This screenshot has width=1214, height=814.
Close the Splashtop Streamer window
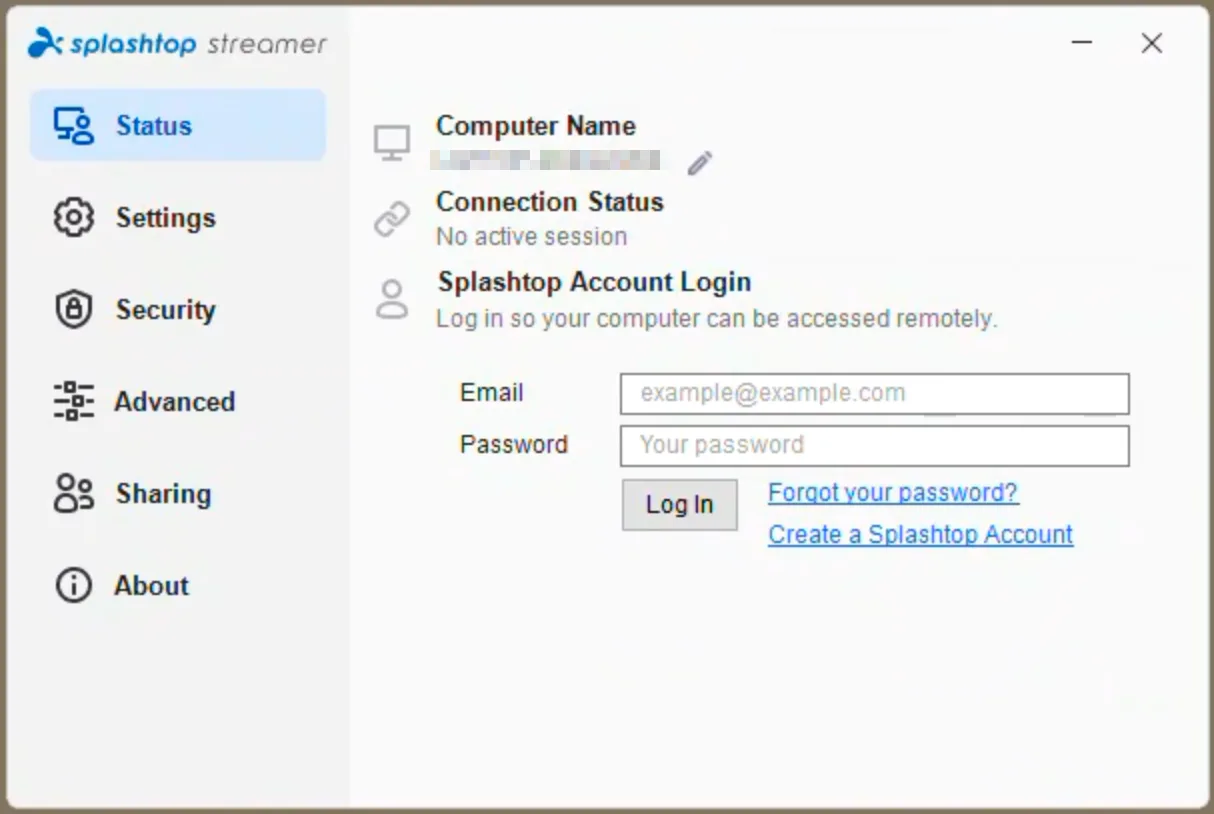pyautogui.click(x=1152, y=43)
